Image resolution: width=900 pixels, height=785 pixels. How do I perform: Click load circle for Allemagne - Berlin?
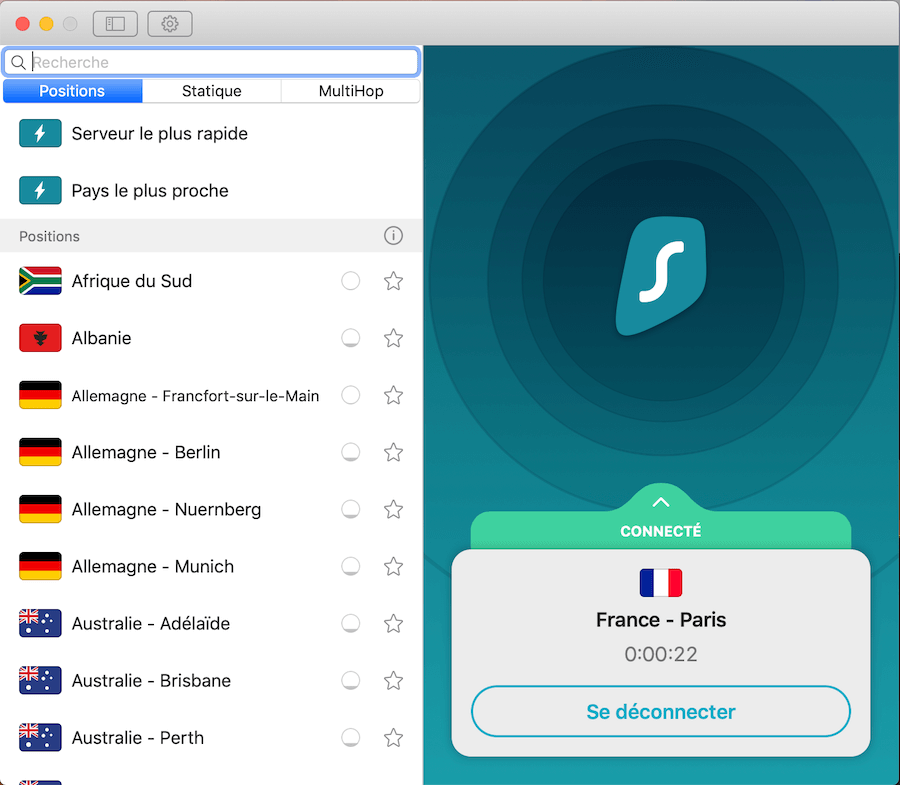point(351,452)
